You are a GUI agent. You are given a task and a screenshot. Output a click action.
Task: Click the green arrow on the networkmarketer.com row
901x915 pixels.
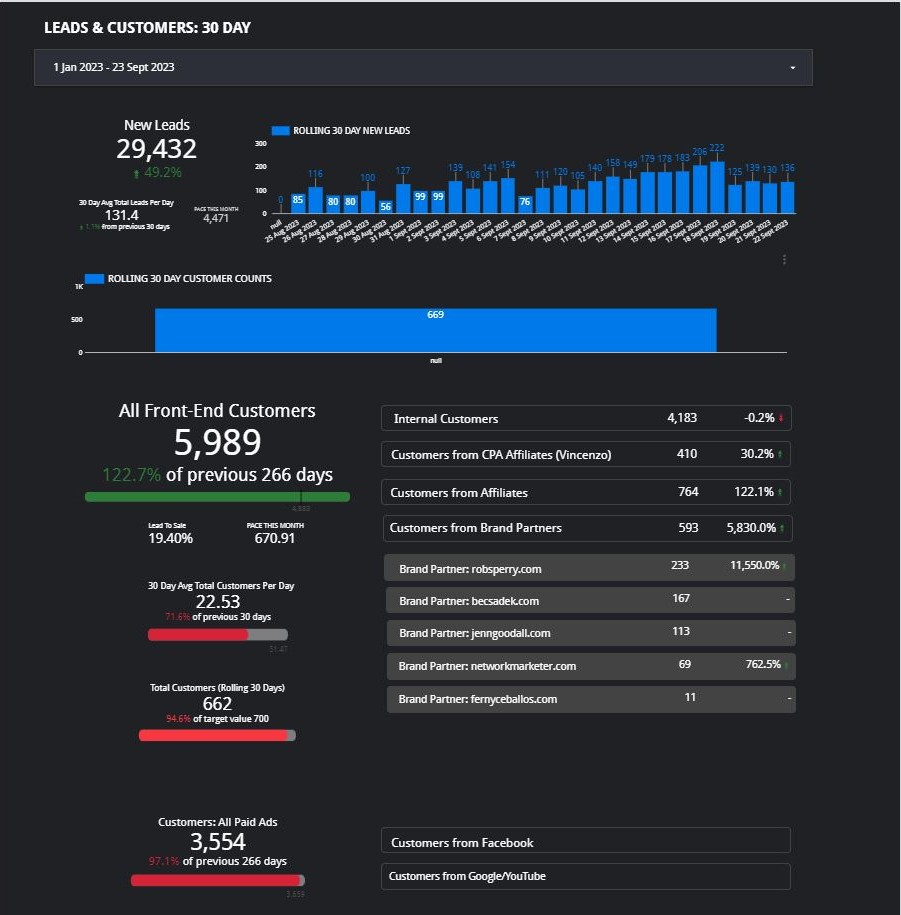click(x=785, y=666)
